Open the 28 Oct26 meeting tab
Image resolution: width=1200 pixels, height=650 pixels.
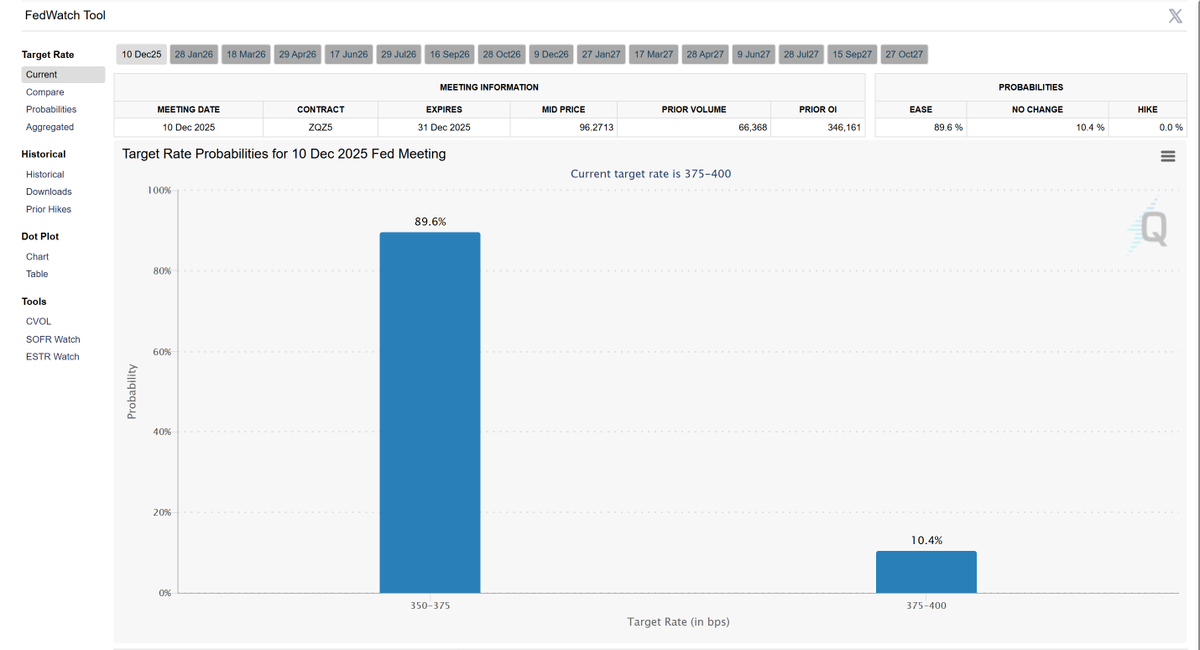502,54
